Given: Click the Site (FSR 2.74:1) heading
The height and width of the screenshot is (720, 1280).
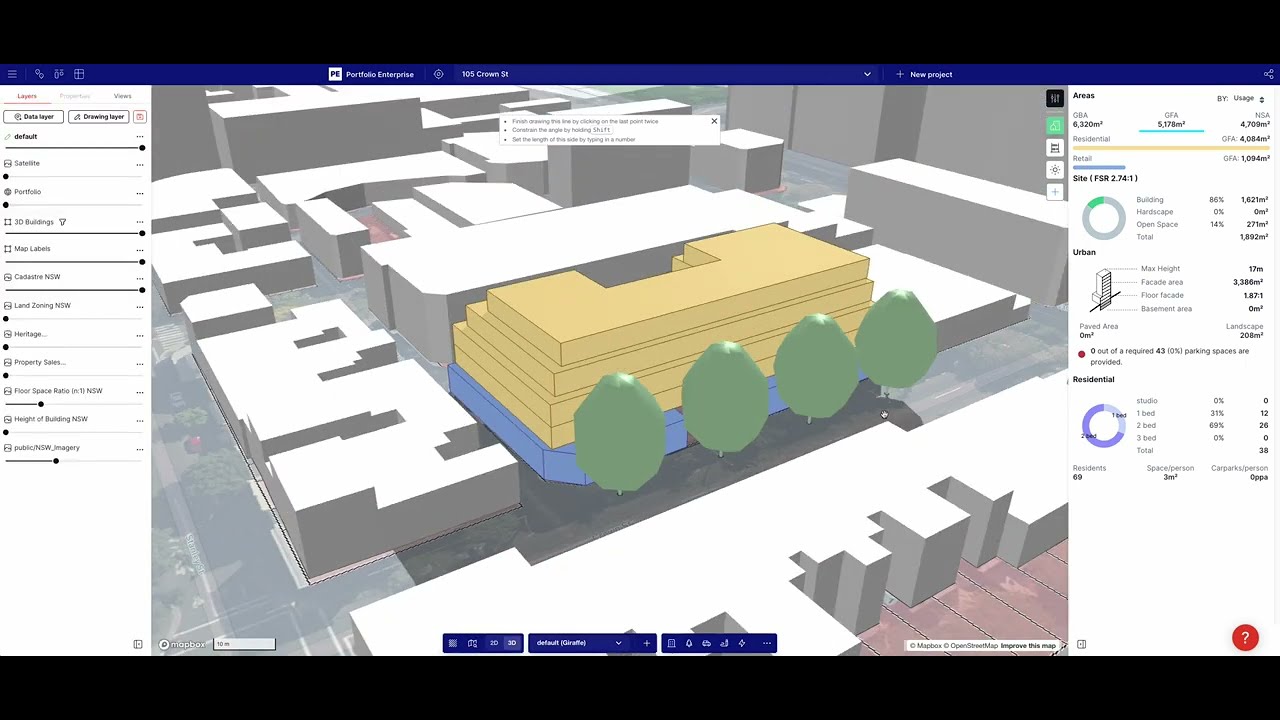Looking at the screenshot, I should pos(1105,179).
